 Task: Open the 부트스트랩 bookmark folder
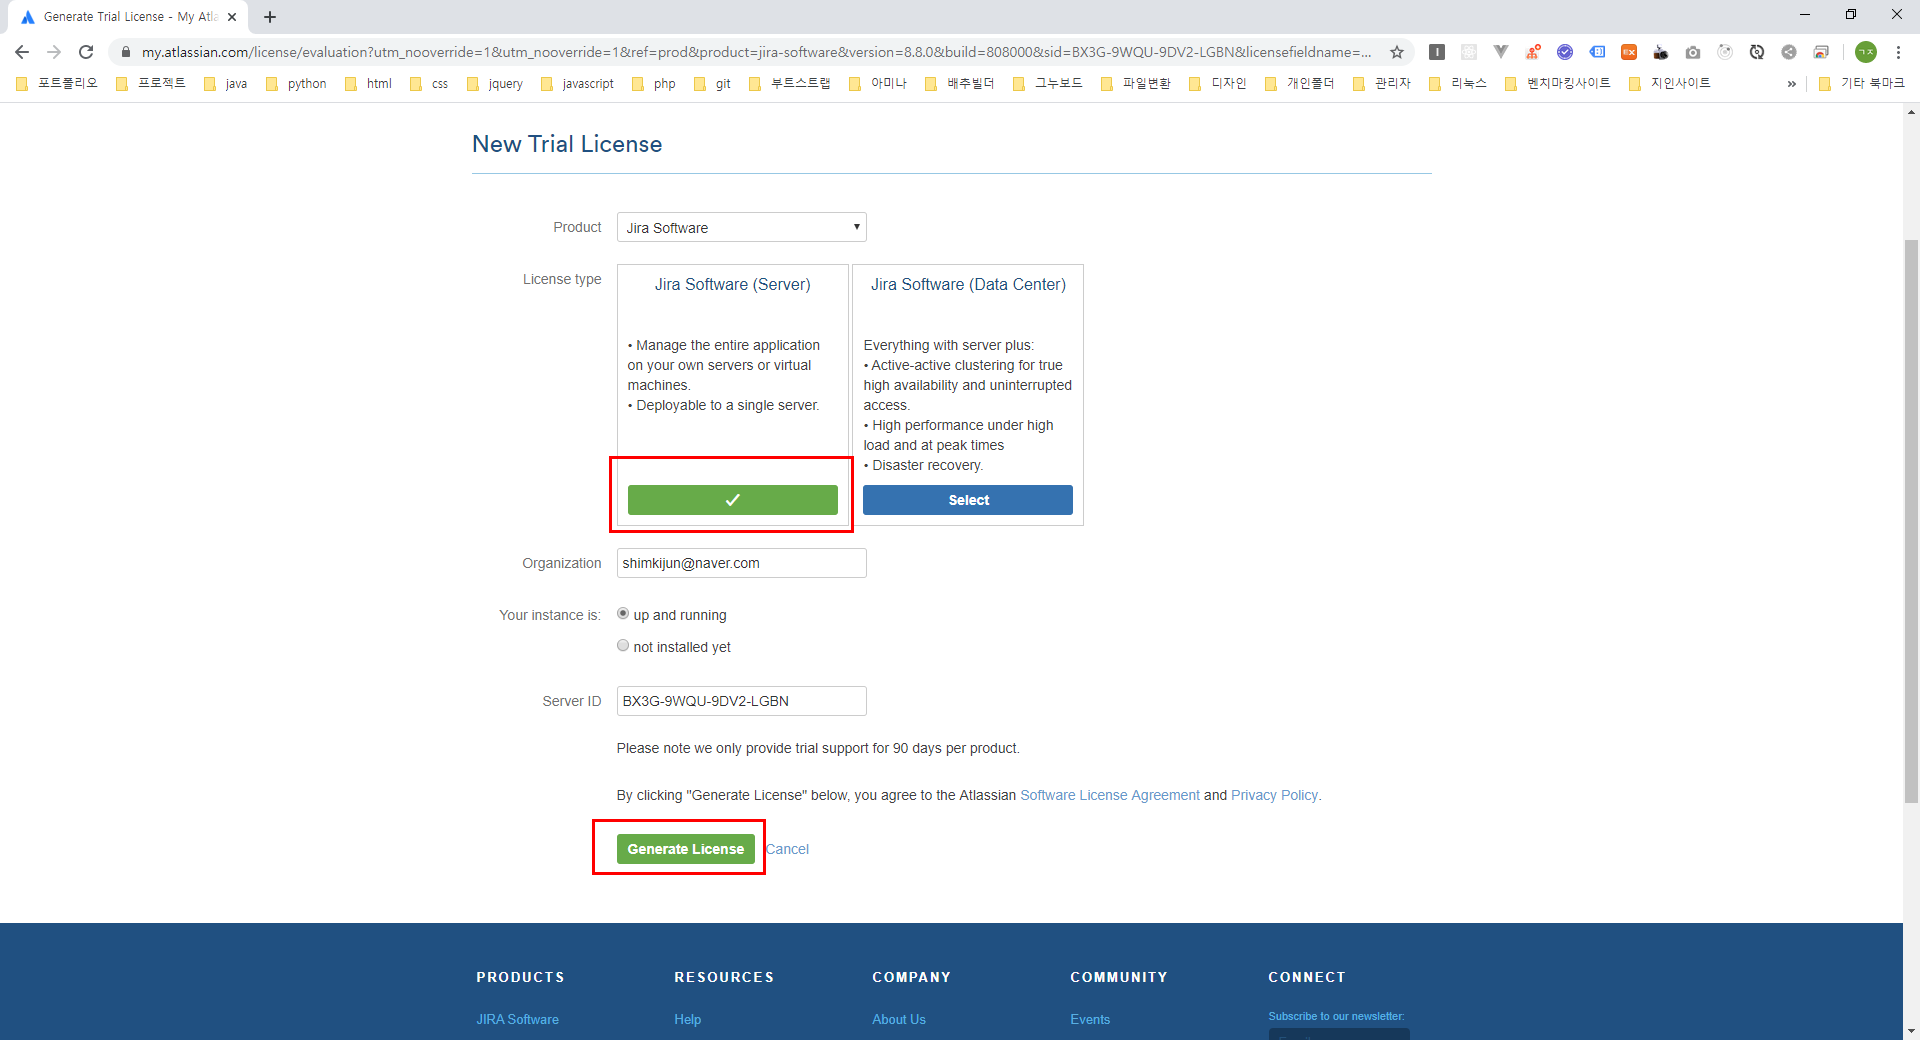click(x=790, y=83)
